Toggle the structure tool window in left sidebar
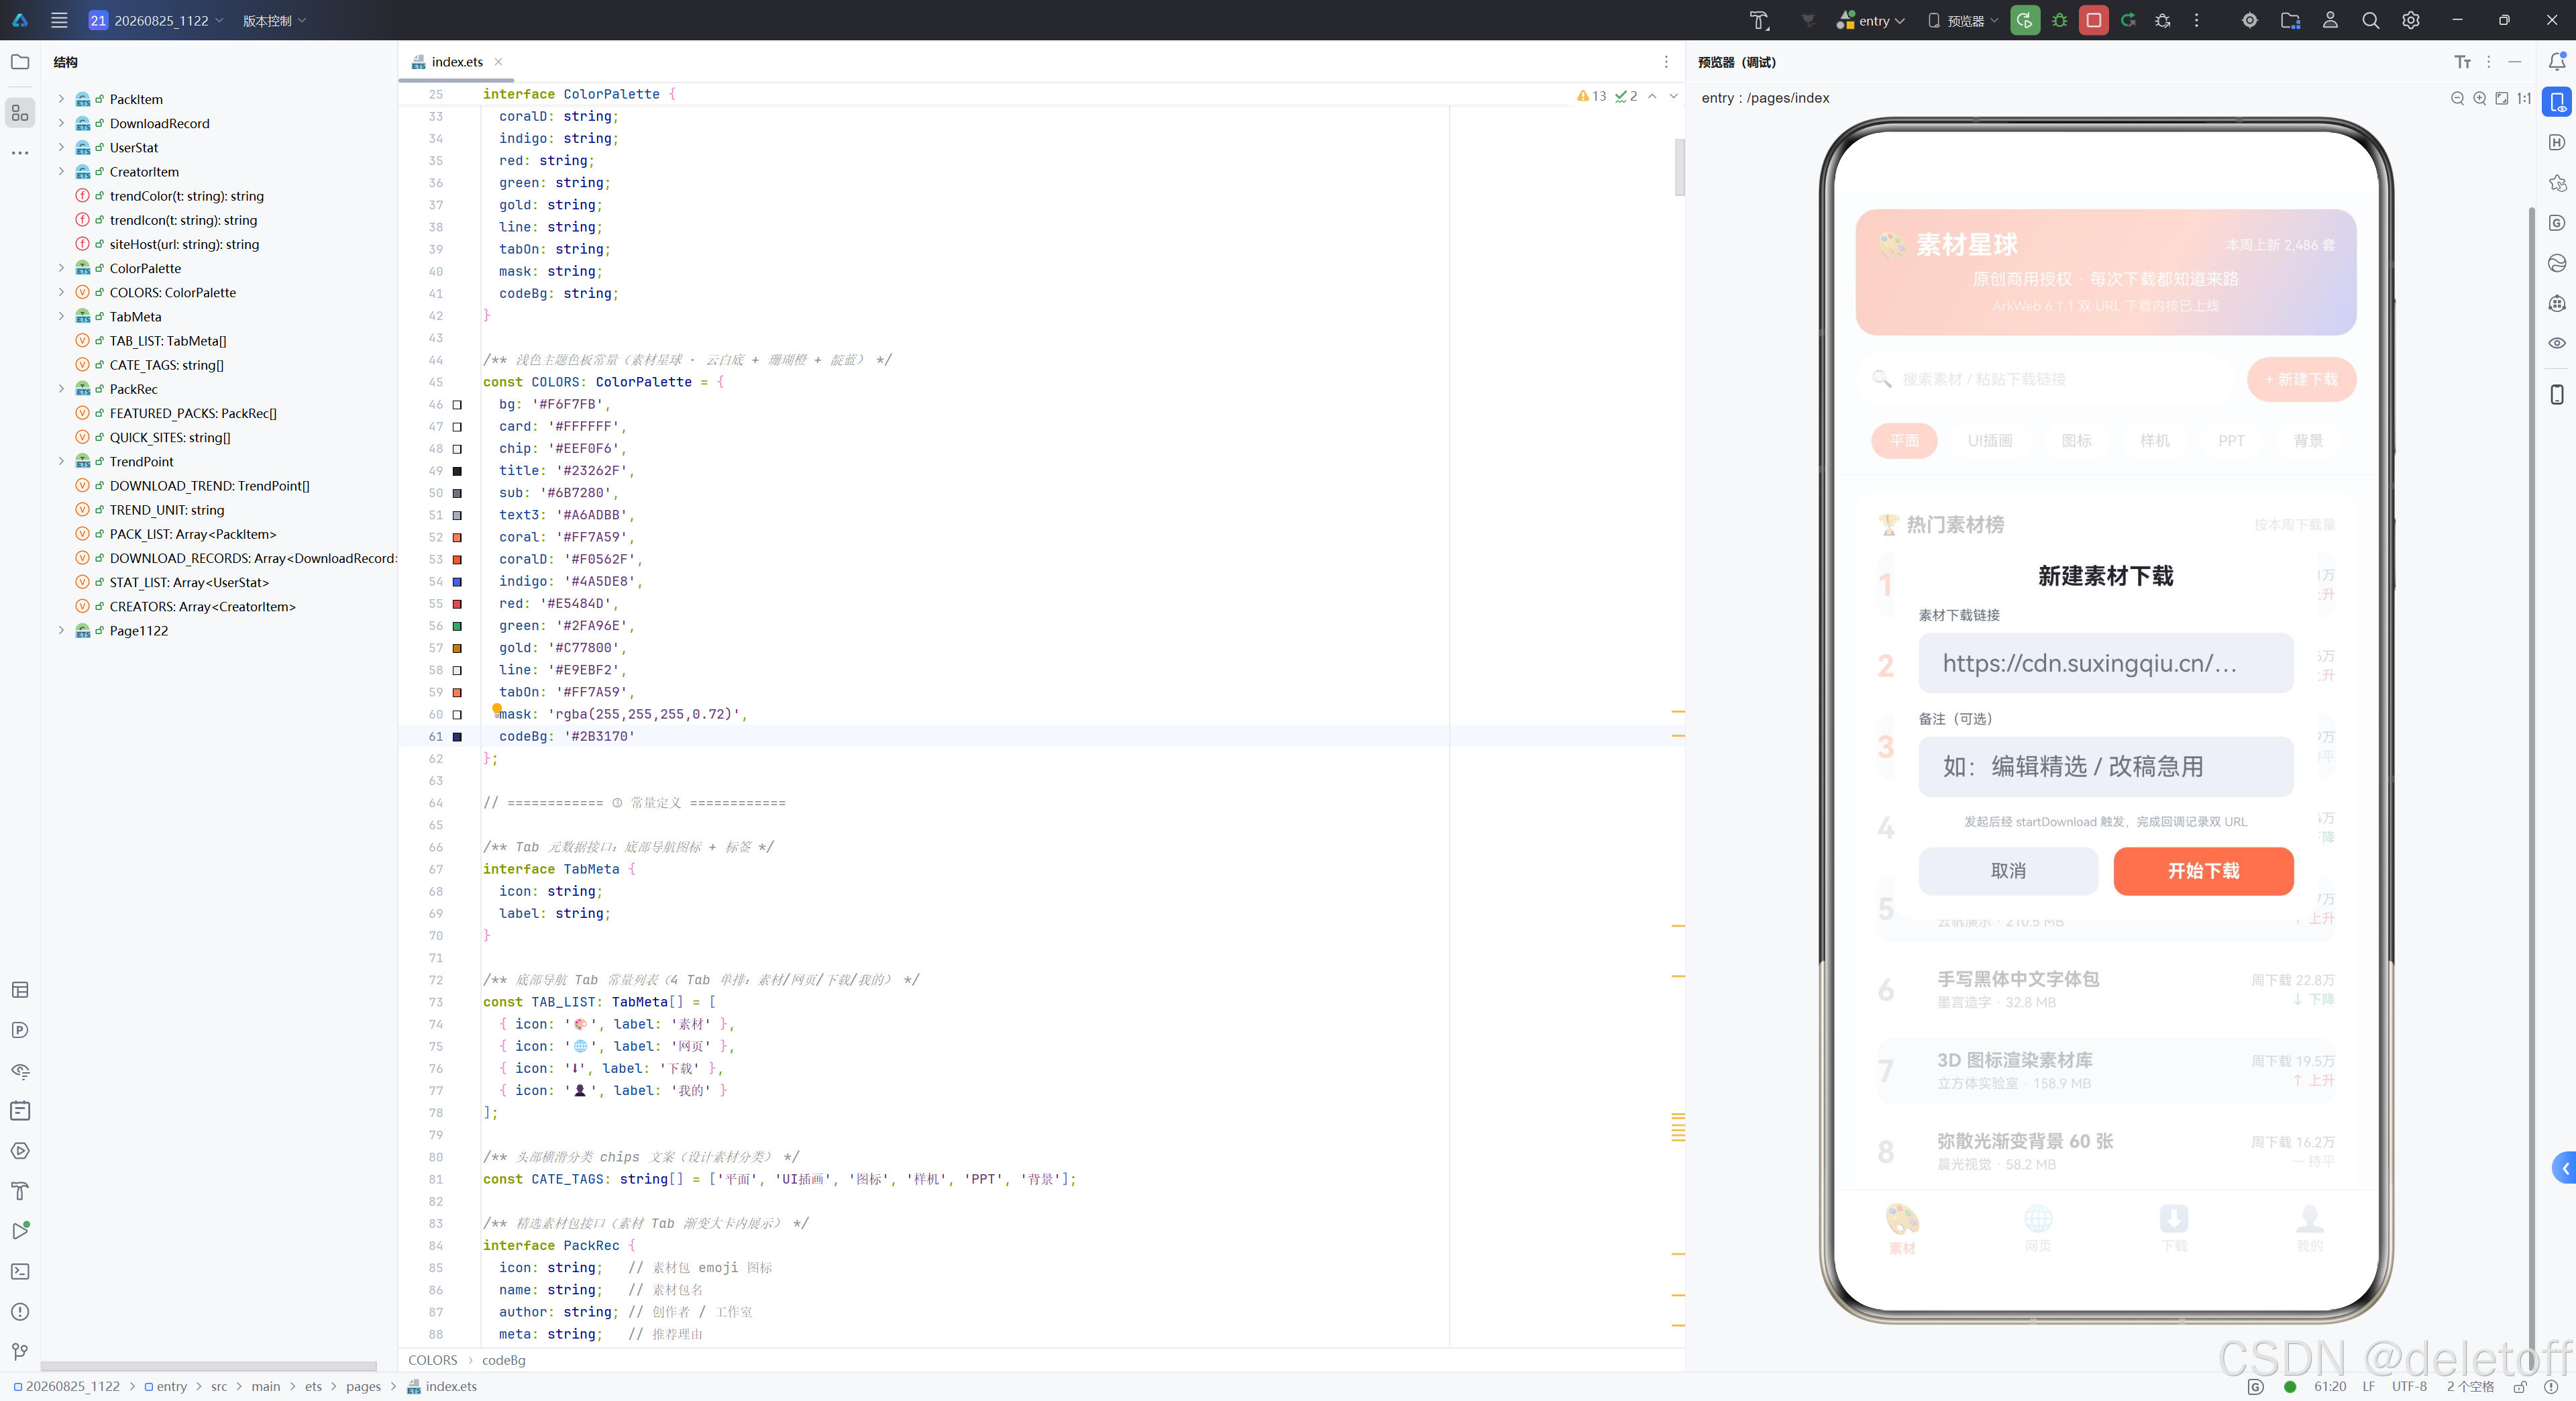2576x1401 pixels. 20,112
